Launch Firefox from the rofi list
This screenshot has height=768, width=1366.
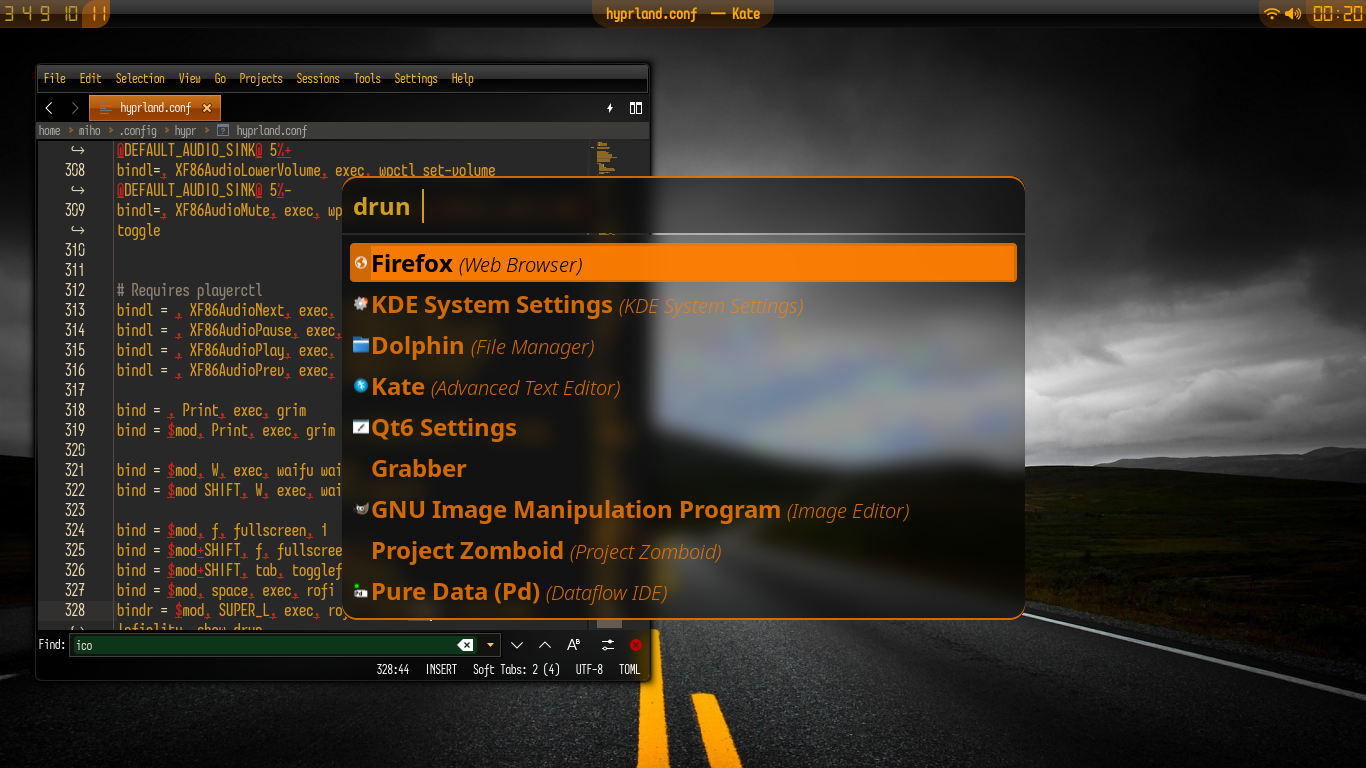683,263
